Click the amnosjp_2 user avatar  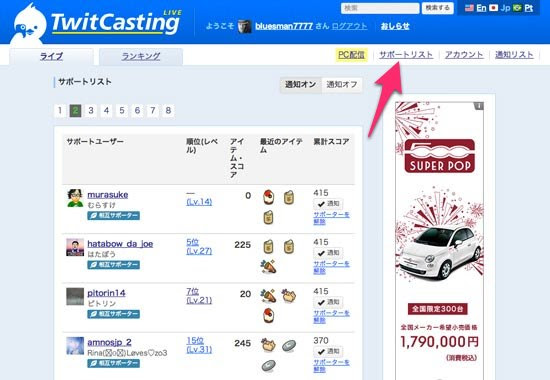tap(75, 346)
